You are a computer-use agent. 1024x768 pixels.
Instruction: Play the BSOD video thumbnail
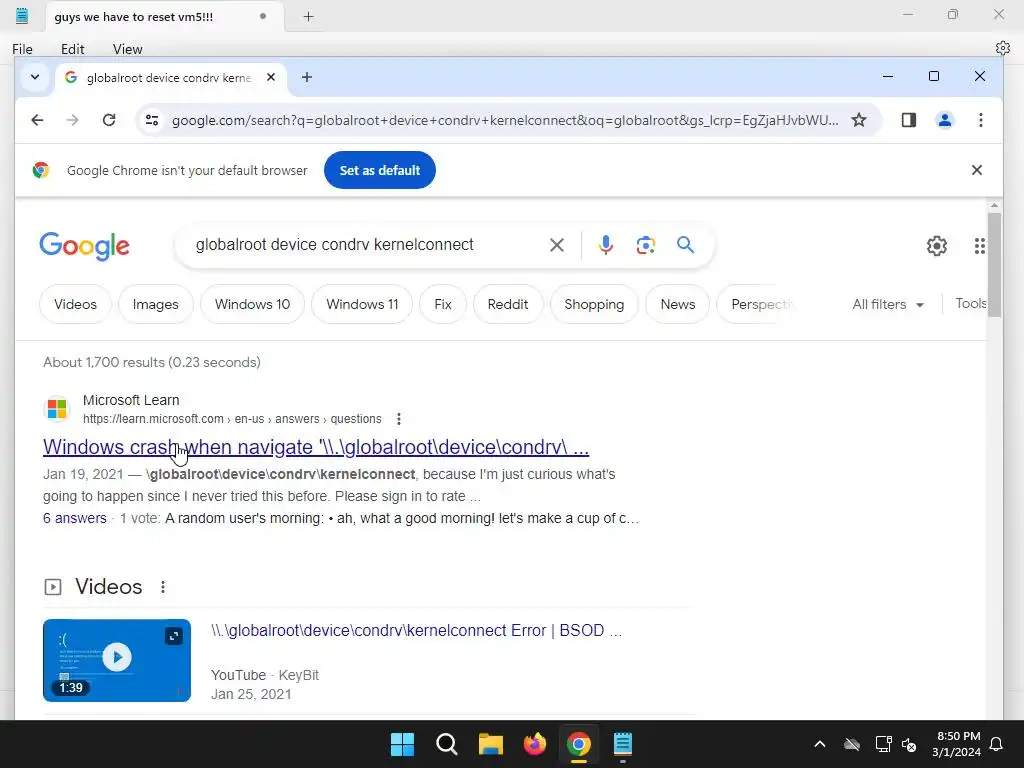(x=117, y=658)
